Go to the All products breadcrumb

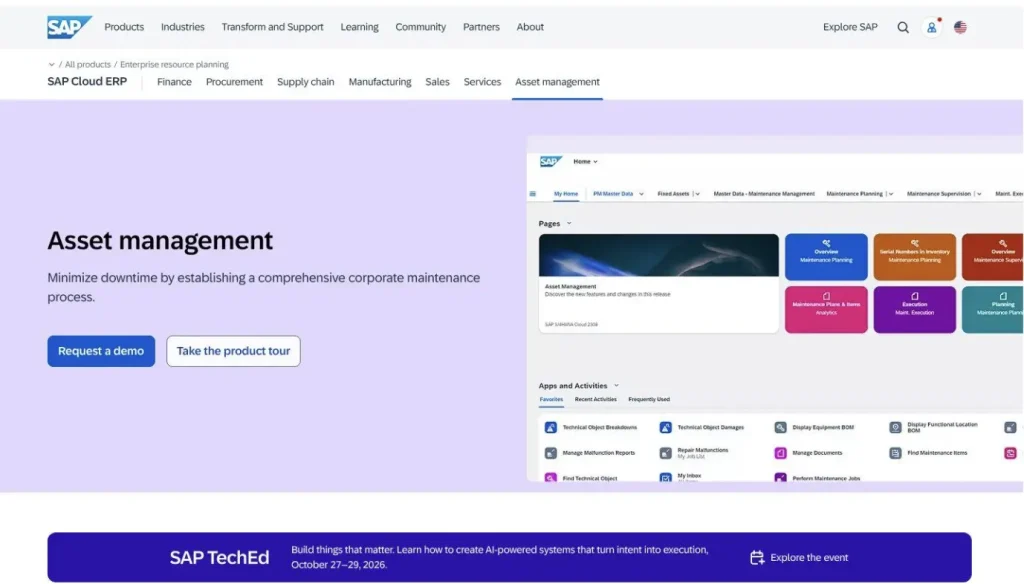point(88,65)
